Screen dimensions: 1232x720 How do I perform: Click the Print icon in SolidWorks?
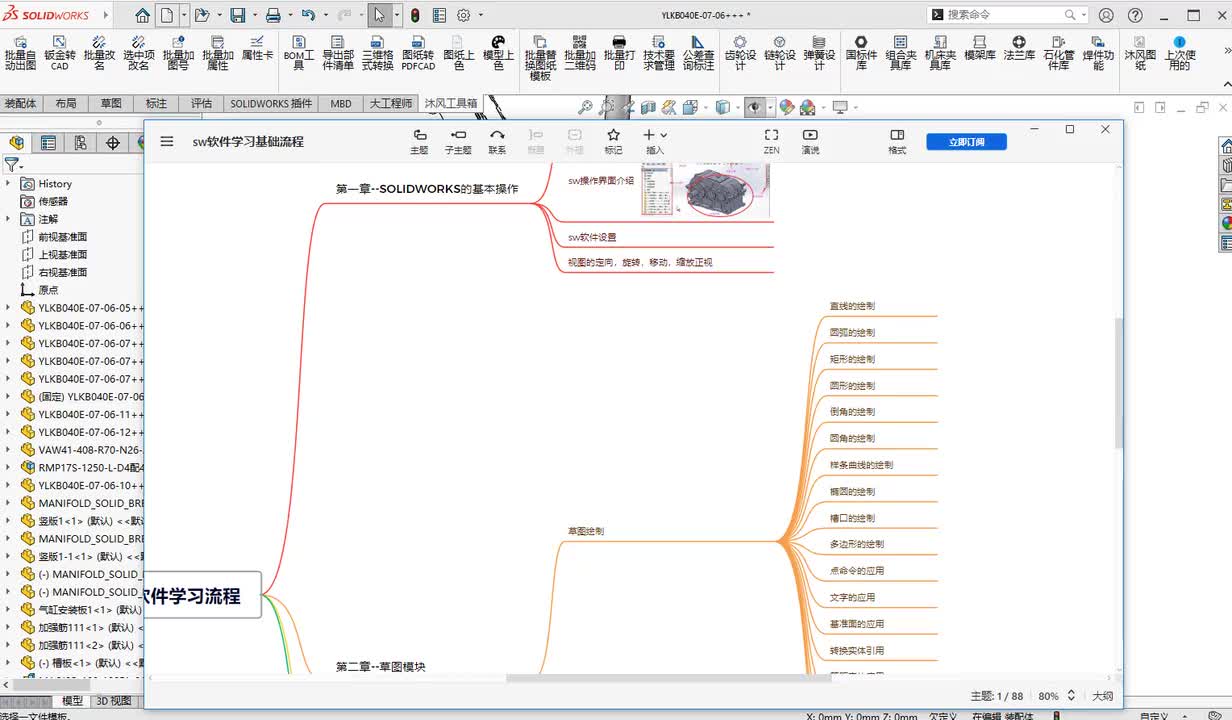[273, 15]
